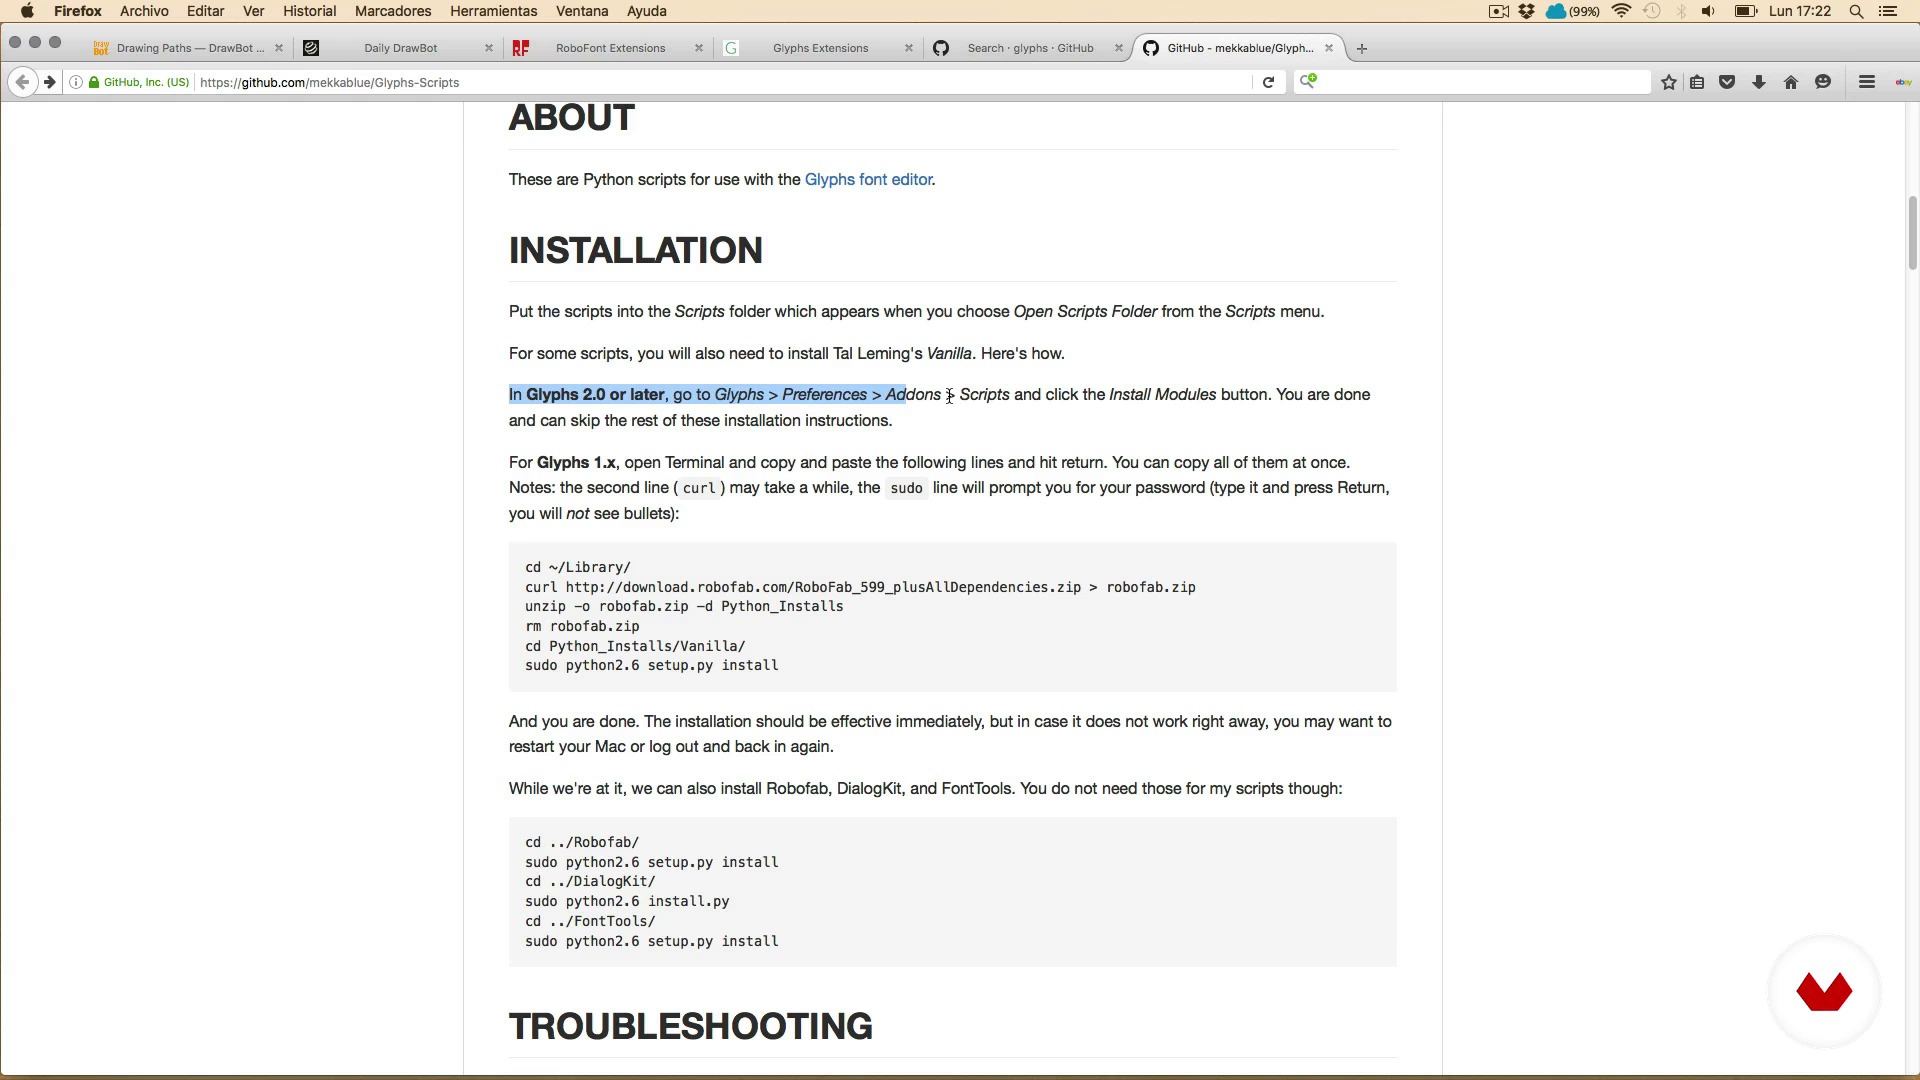Click the red logo badge at bottom right

1824,992
